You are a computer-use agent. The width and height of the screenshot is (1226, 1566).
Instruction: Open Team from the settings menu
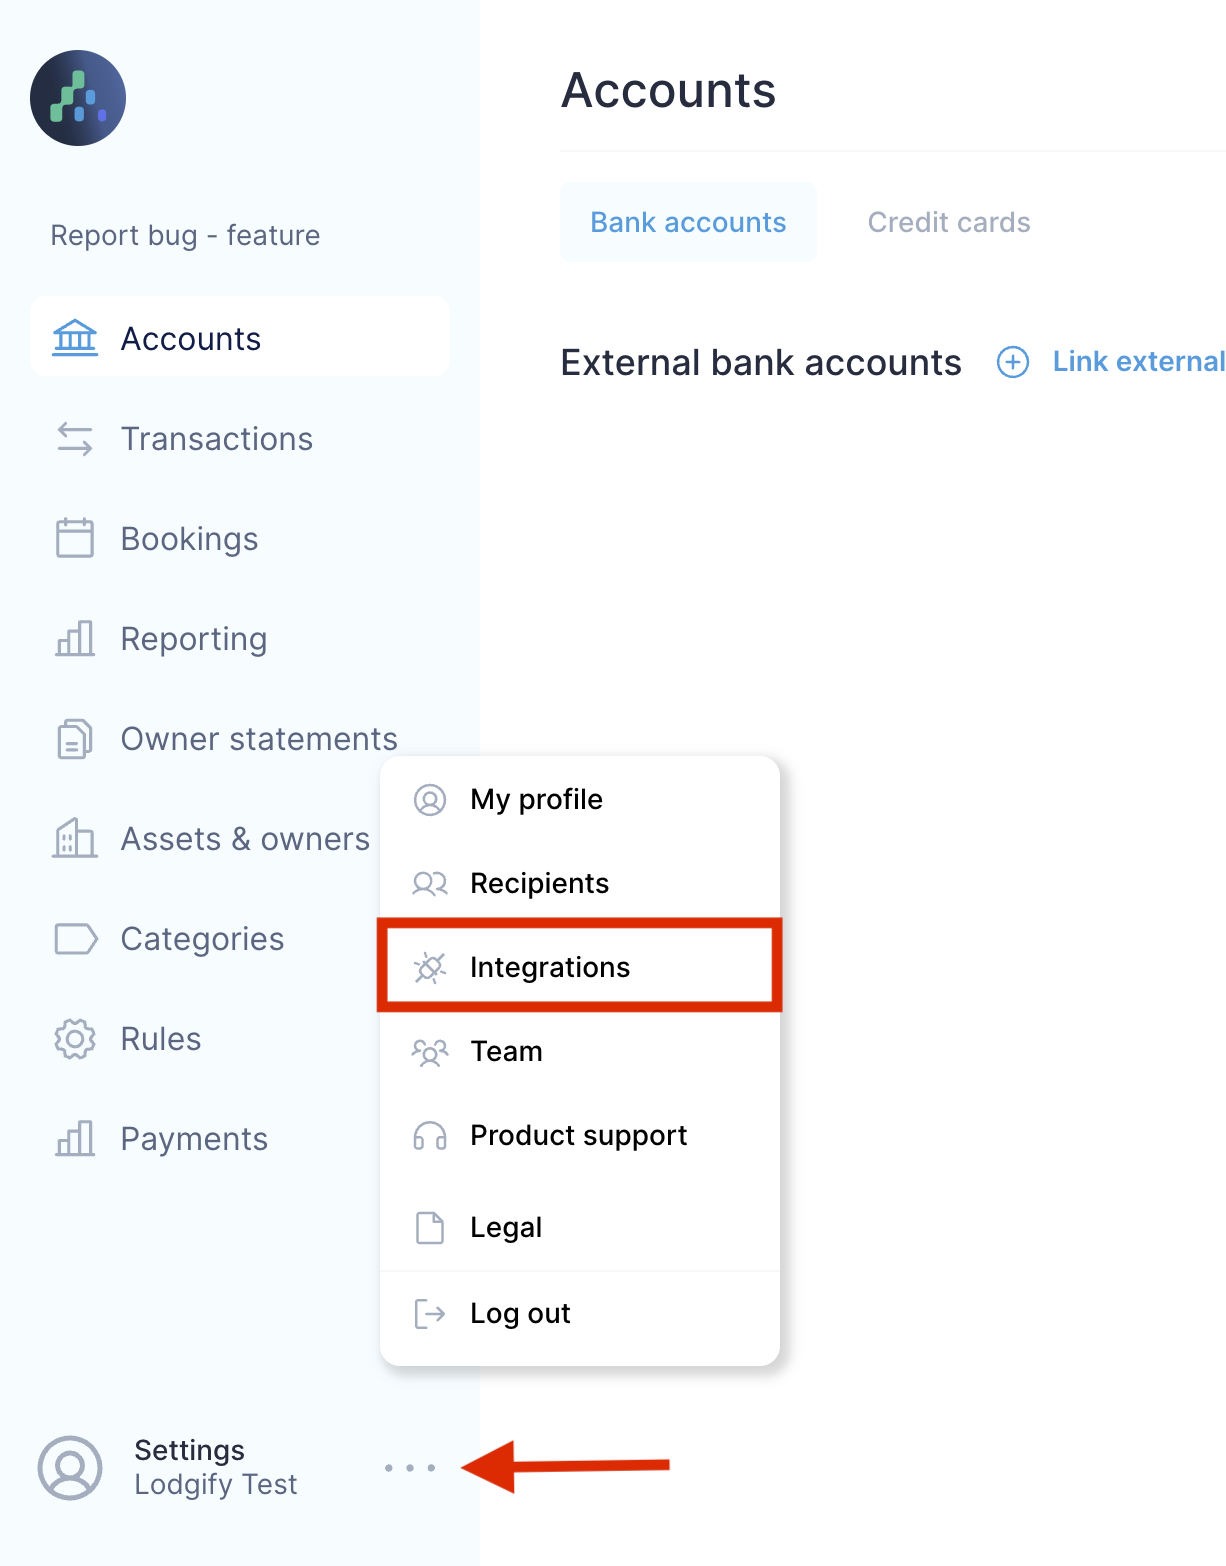point(506,1052)
